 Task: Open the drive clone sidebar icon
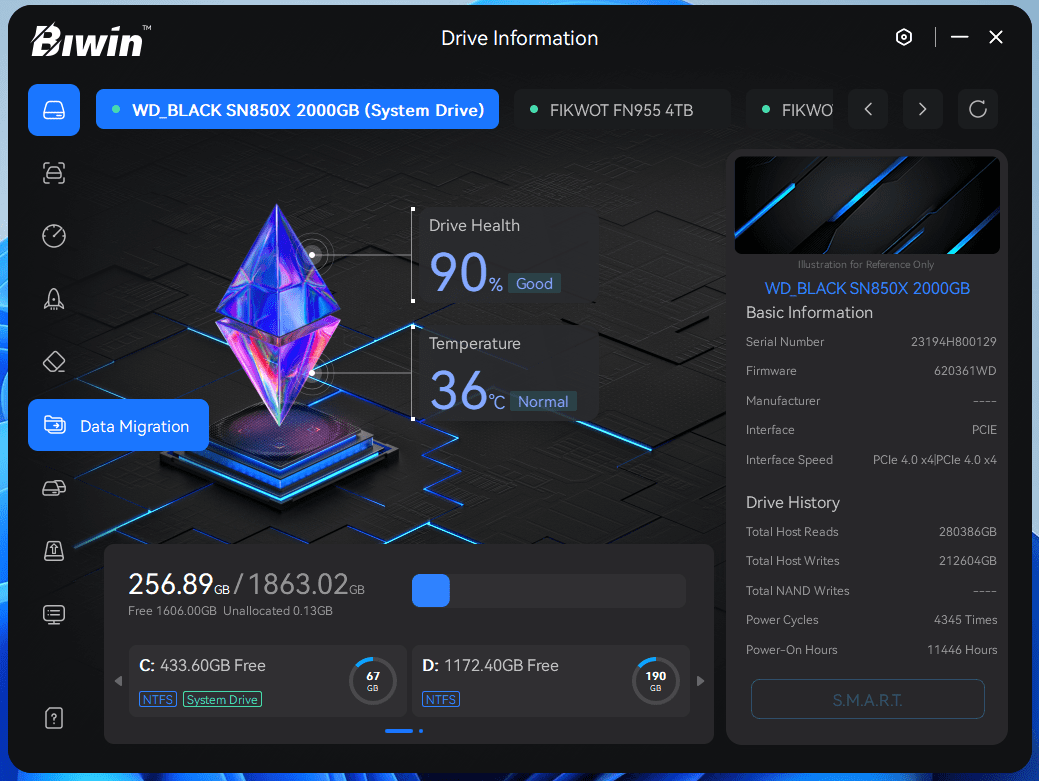point(54,488)
